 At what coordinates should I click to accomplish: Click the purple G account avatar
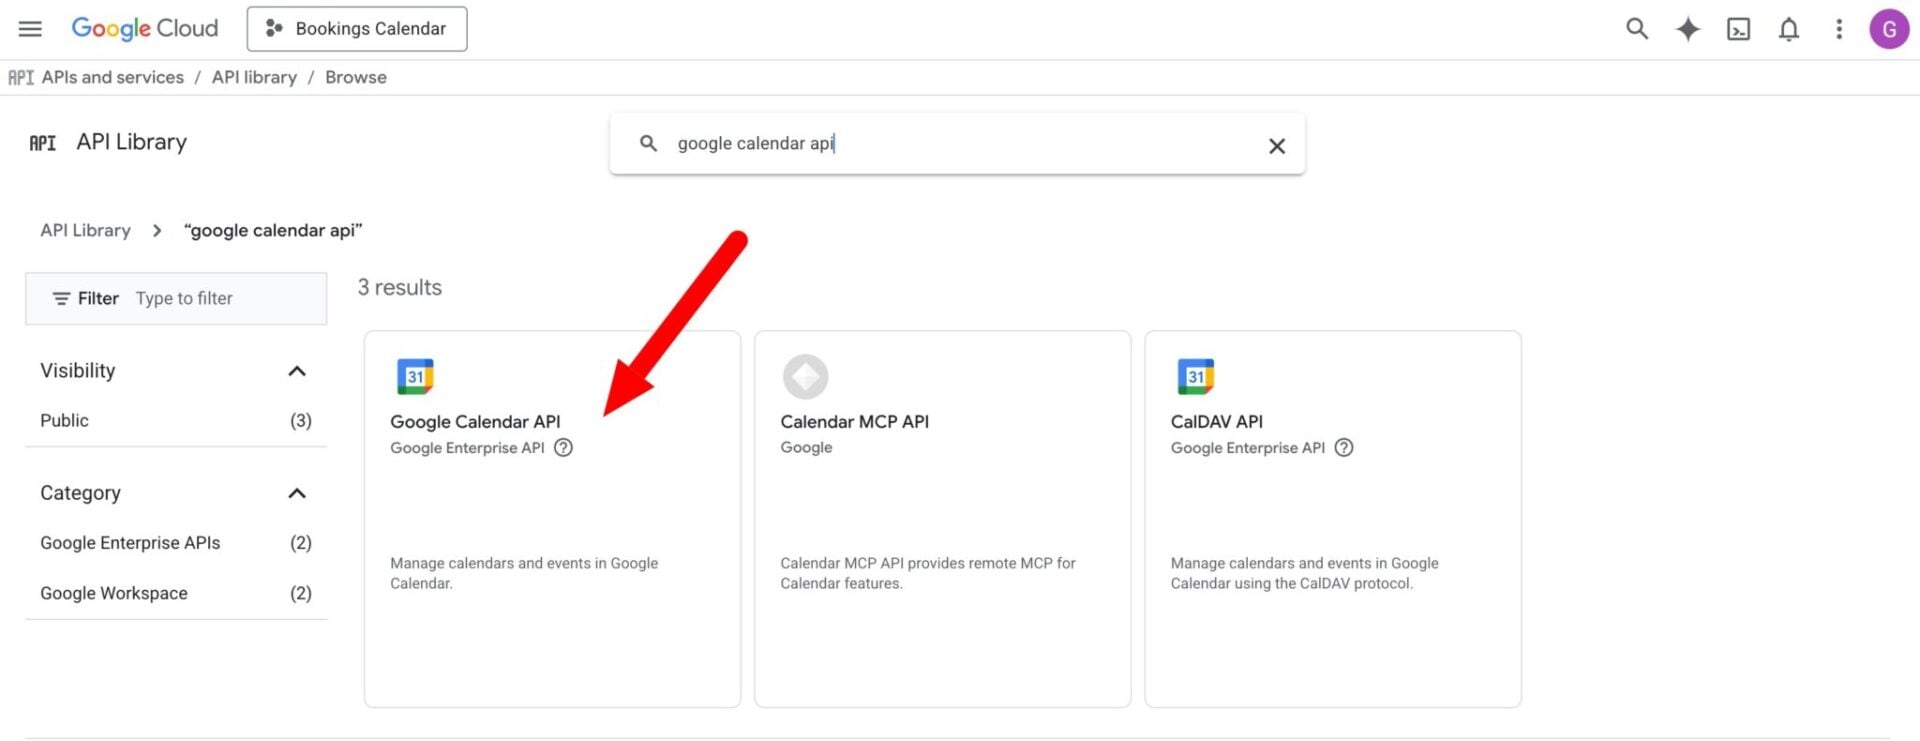tap(1889, 29)
